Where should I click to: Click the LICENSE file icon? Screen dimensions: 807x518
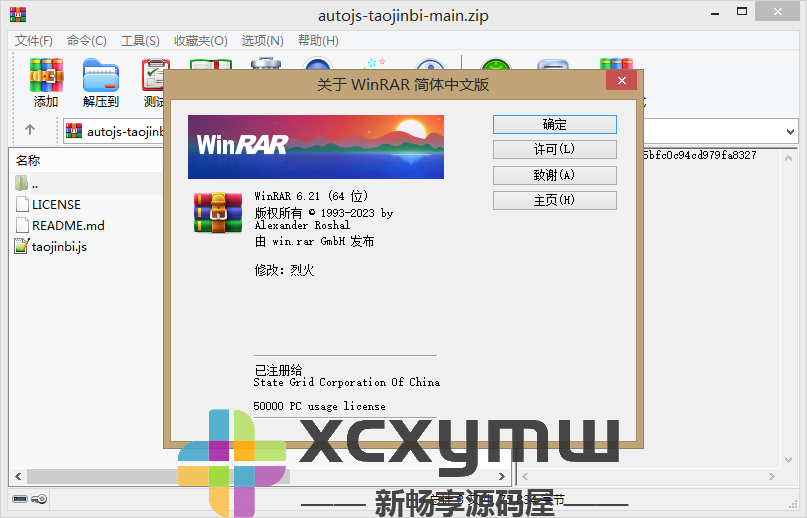[x=22, y=204]
